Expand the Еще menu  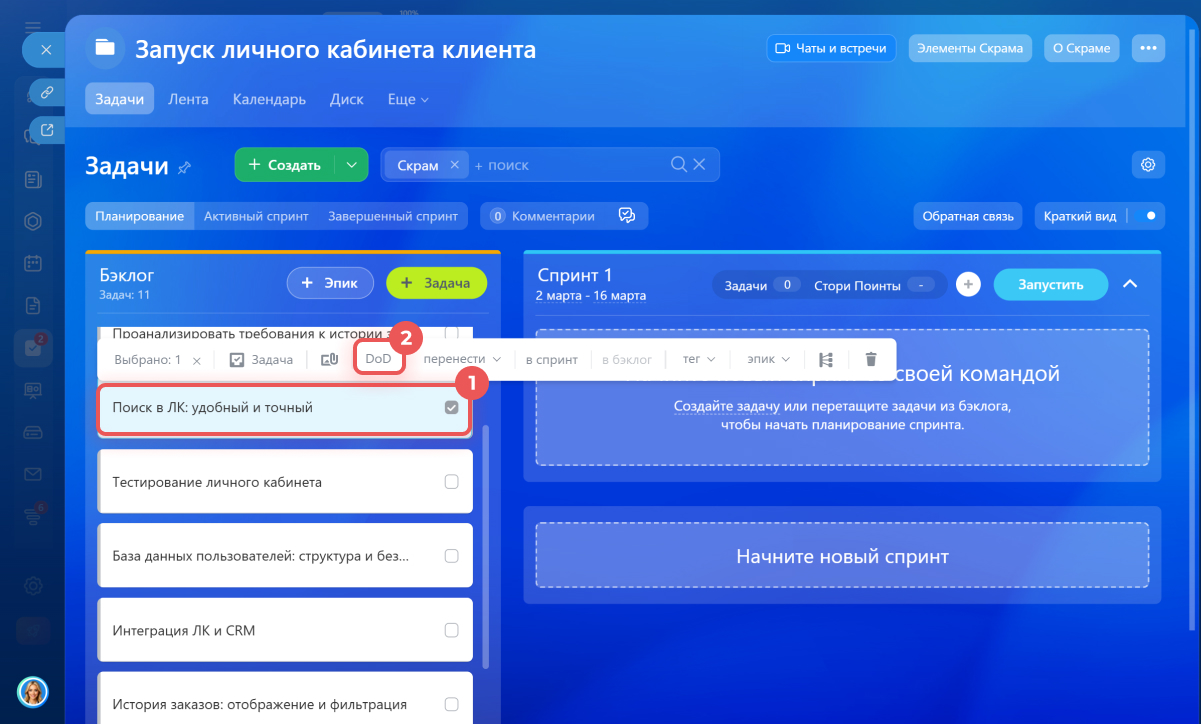click(408, 99)
